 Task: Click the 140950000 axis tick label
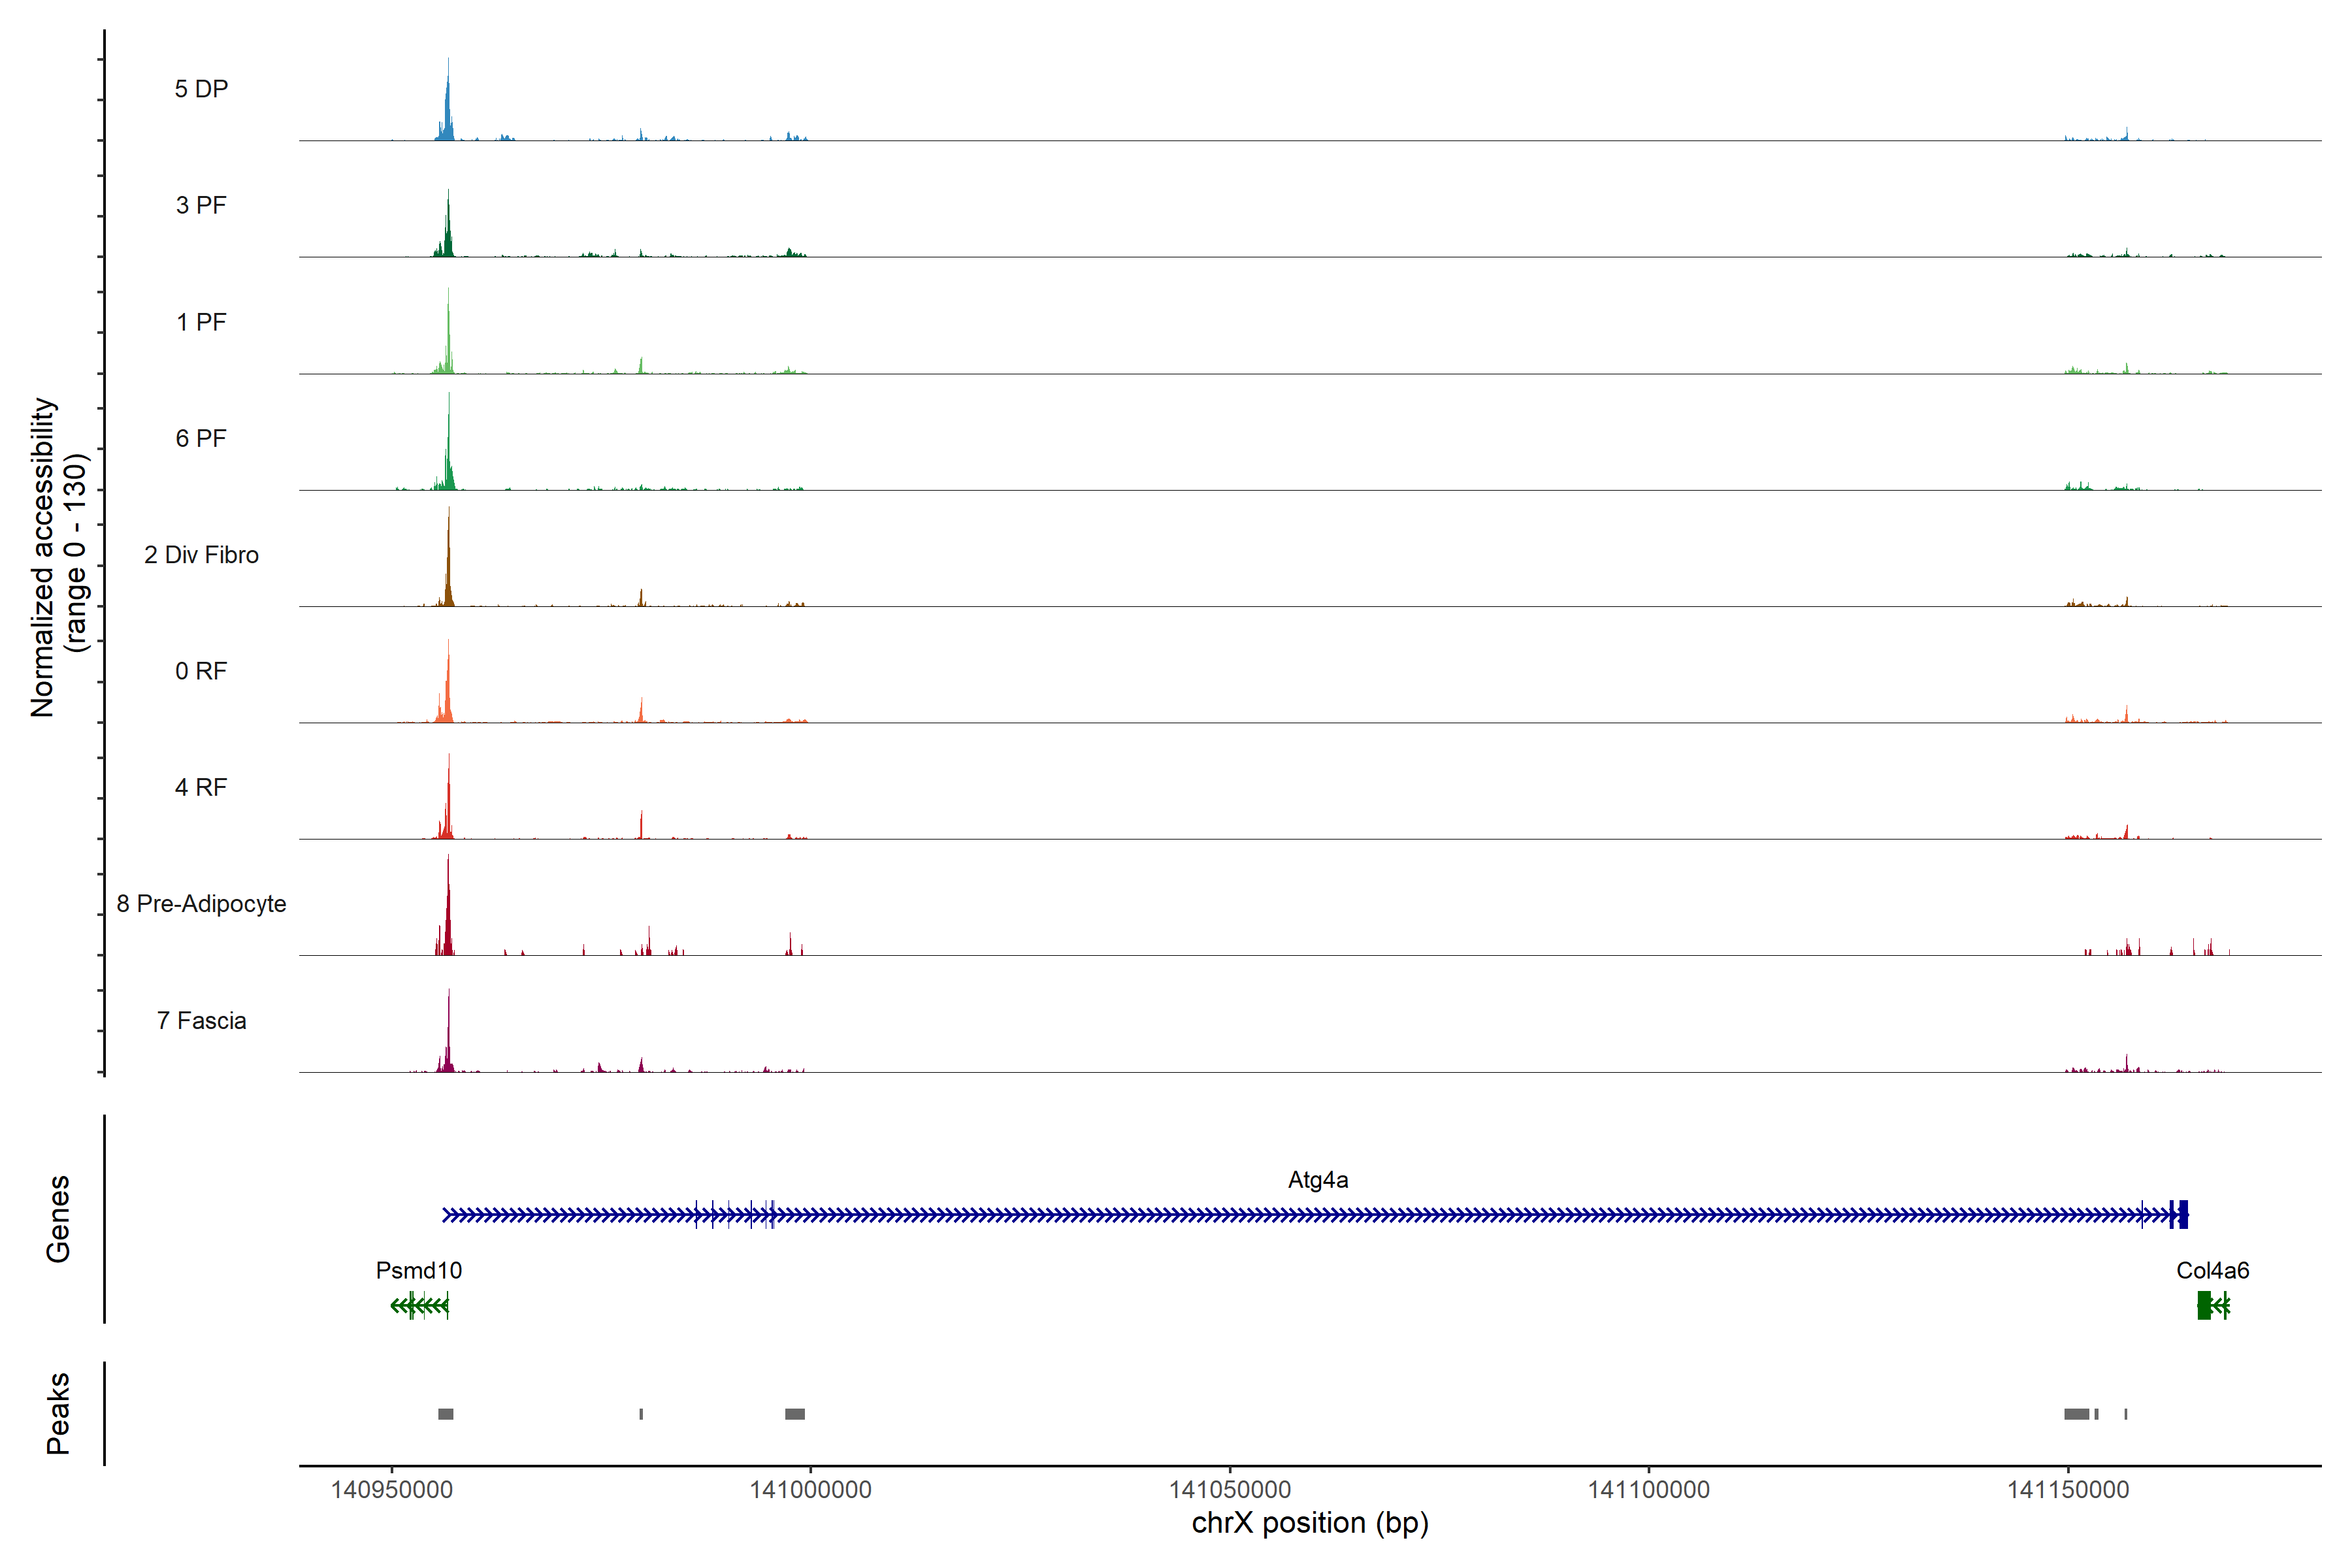(391, 1490)
